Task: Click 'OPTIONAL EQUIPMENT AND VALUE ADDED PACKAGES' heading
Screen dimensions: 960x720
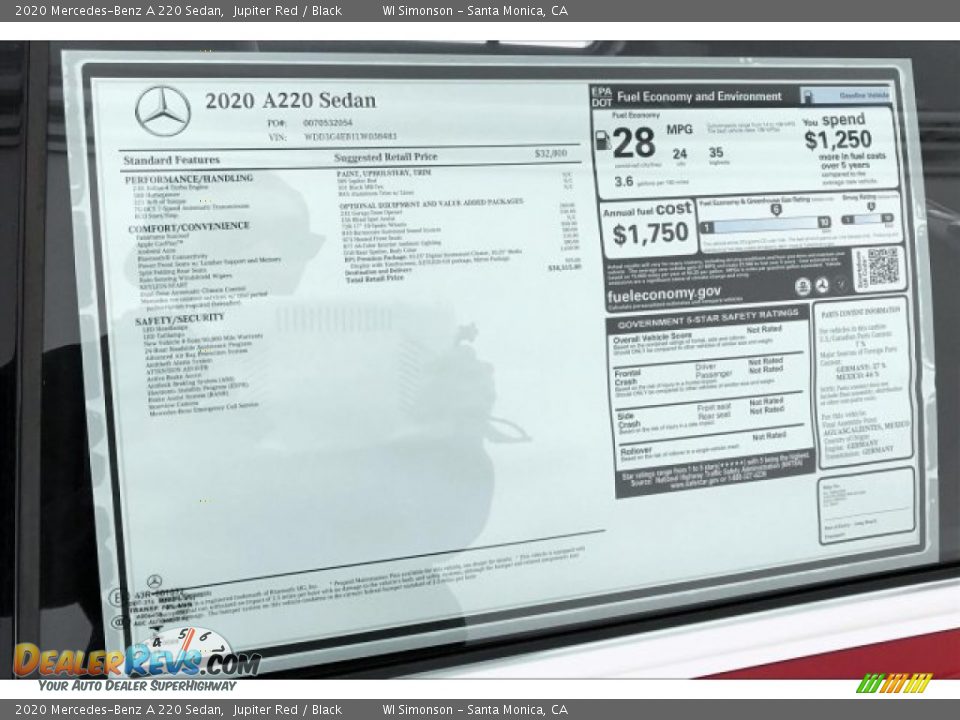Action: 431,203
